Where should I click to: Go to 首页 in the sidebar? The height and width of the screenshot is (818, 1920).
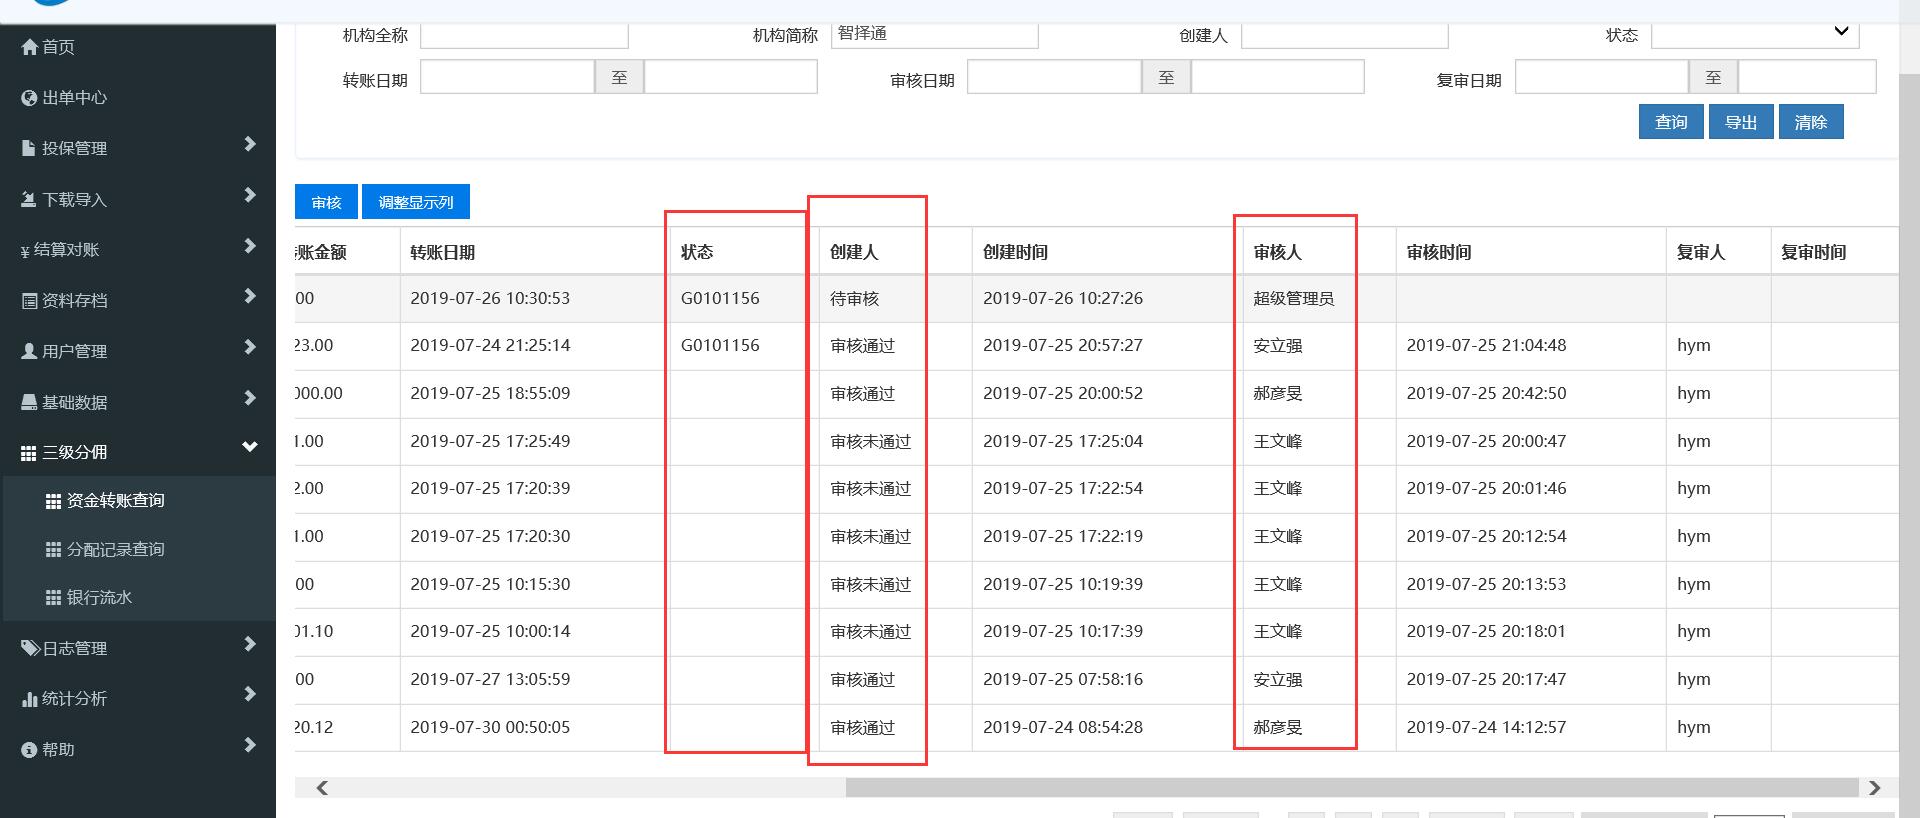click(x=58, y=47)
